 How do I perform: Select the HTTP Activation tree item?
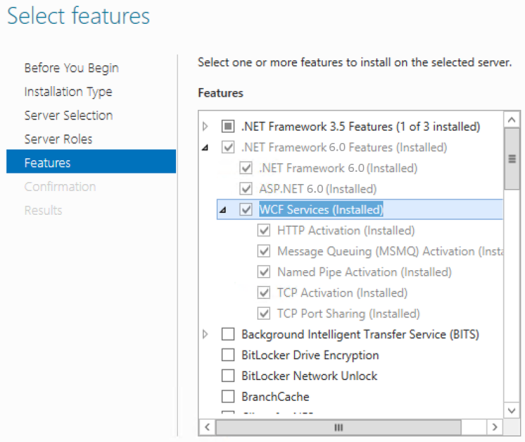(x=346, y=231)
